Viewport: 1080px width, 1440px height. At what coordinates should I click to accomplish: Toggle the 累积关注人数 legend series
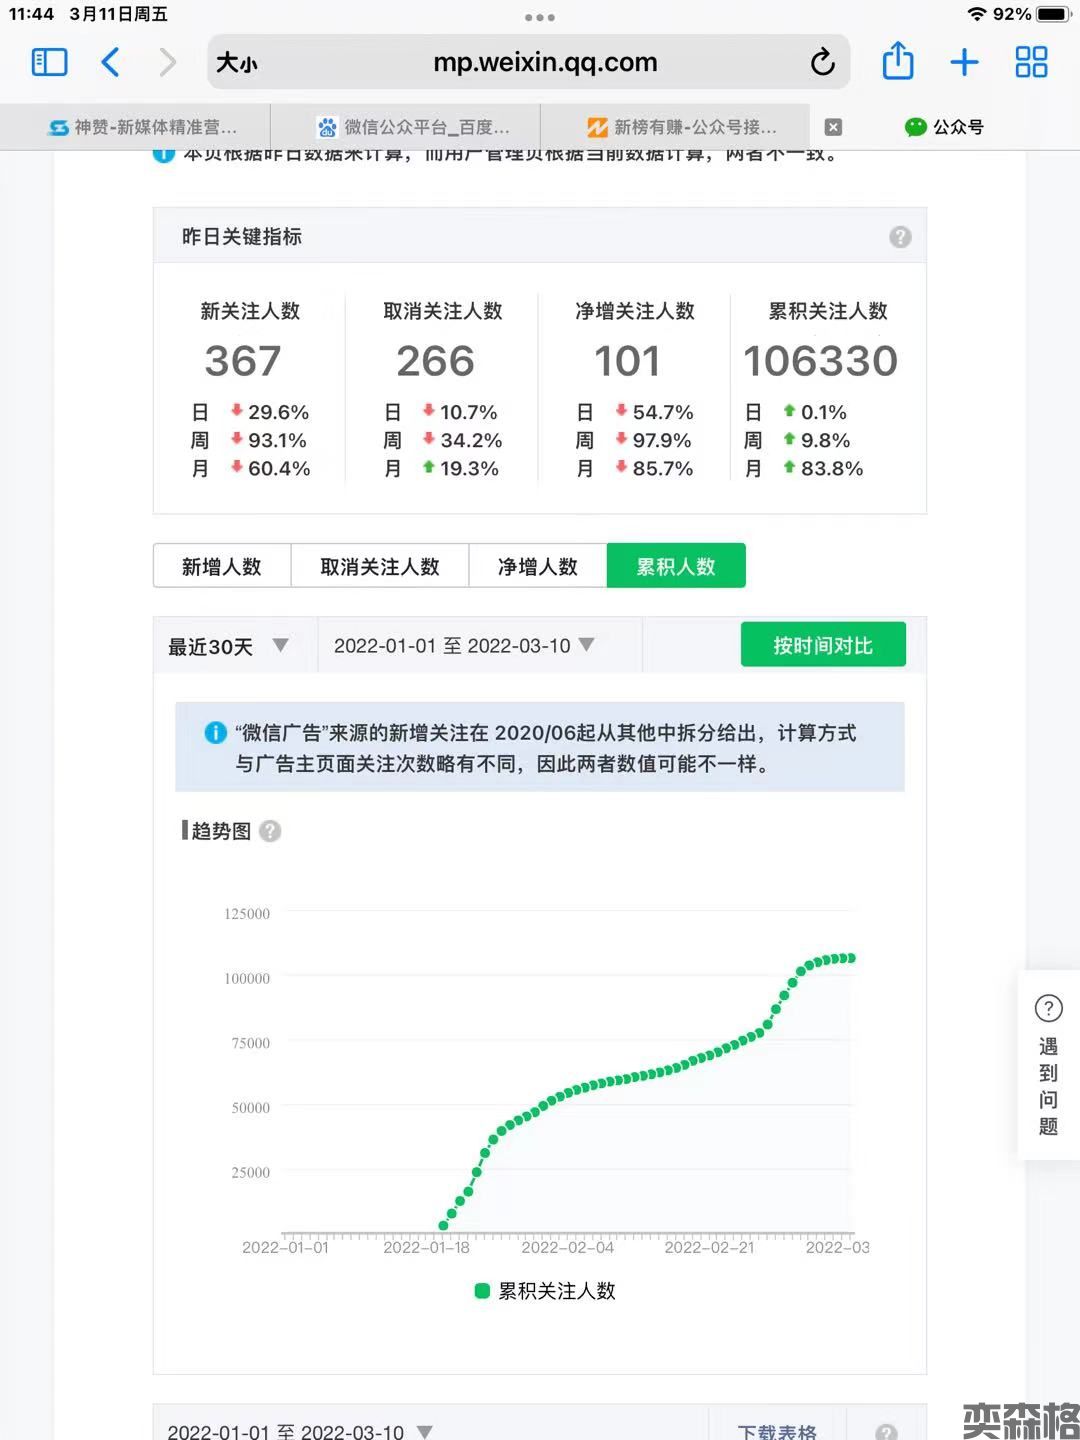coord(545,1291)
